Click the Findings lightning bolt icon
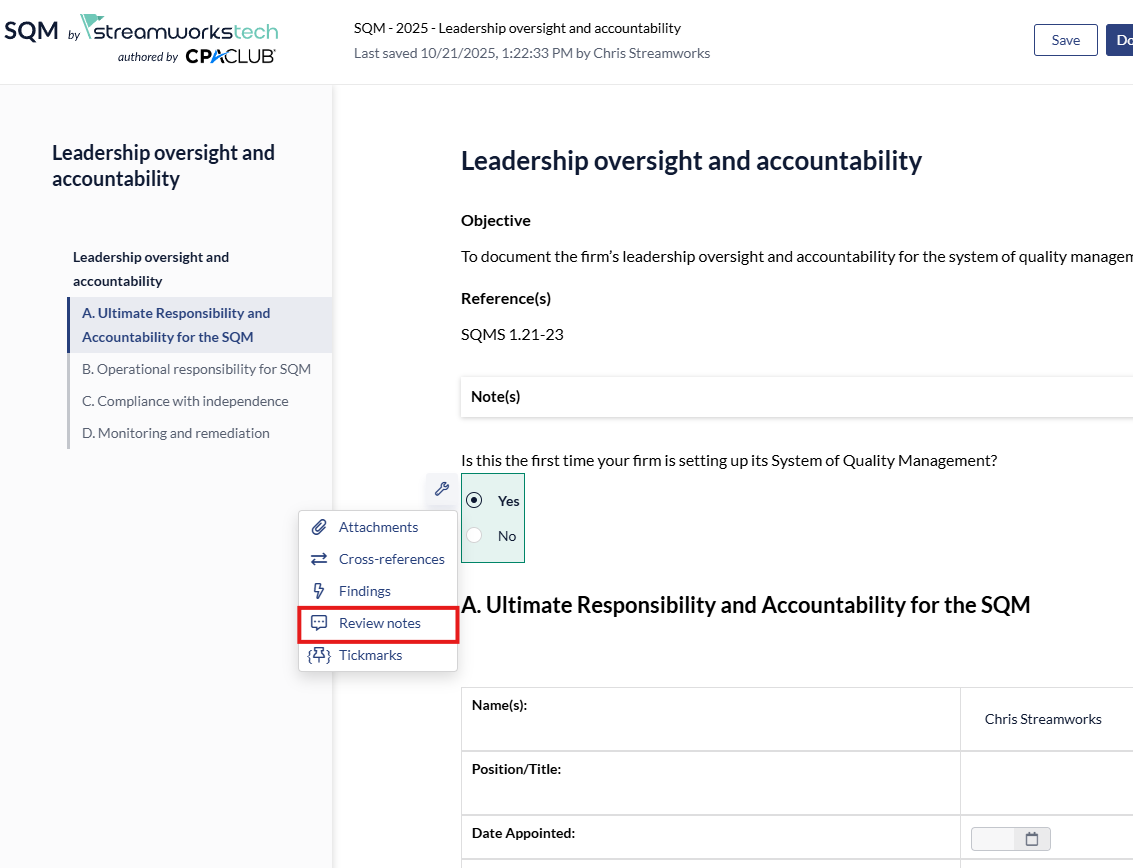Screen dimensions: 1133x868 click(x=319, y=591)
